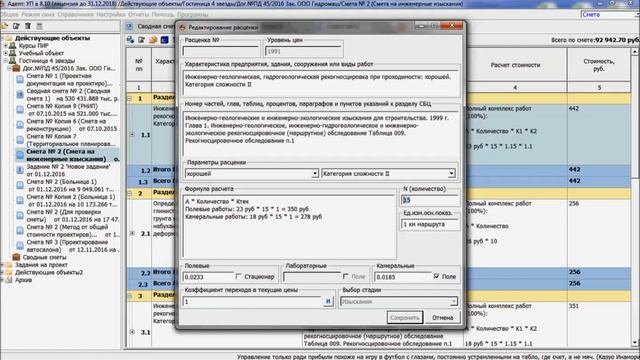Click the first icon in the left panel toolbar
The width and height of the screenshot is (640, 360).
[5, 26]
